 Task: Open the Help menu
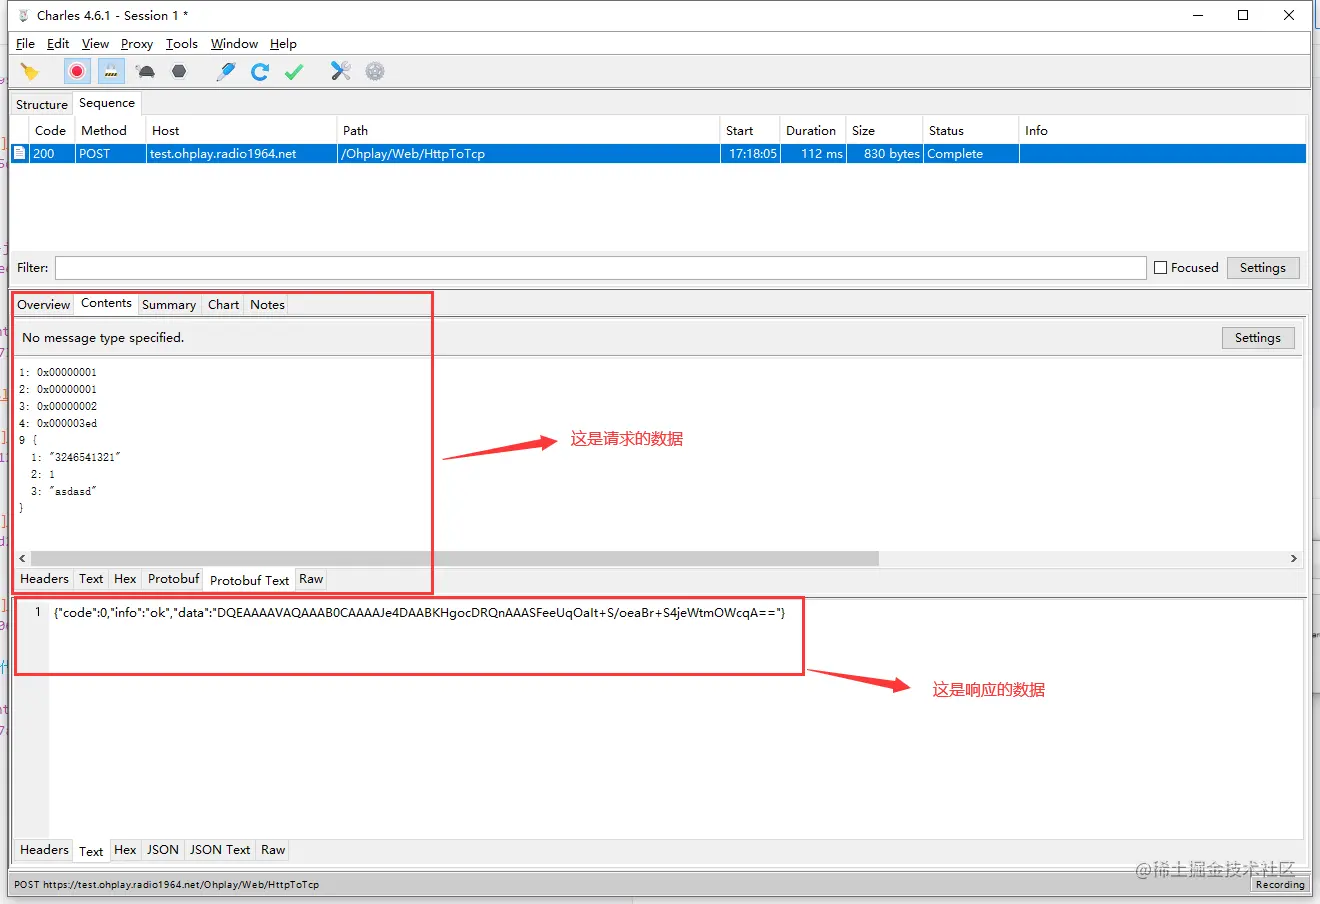click(283, 44)
